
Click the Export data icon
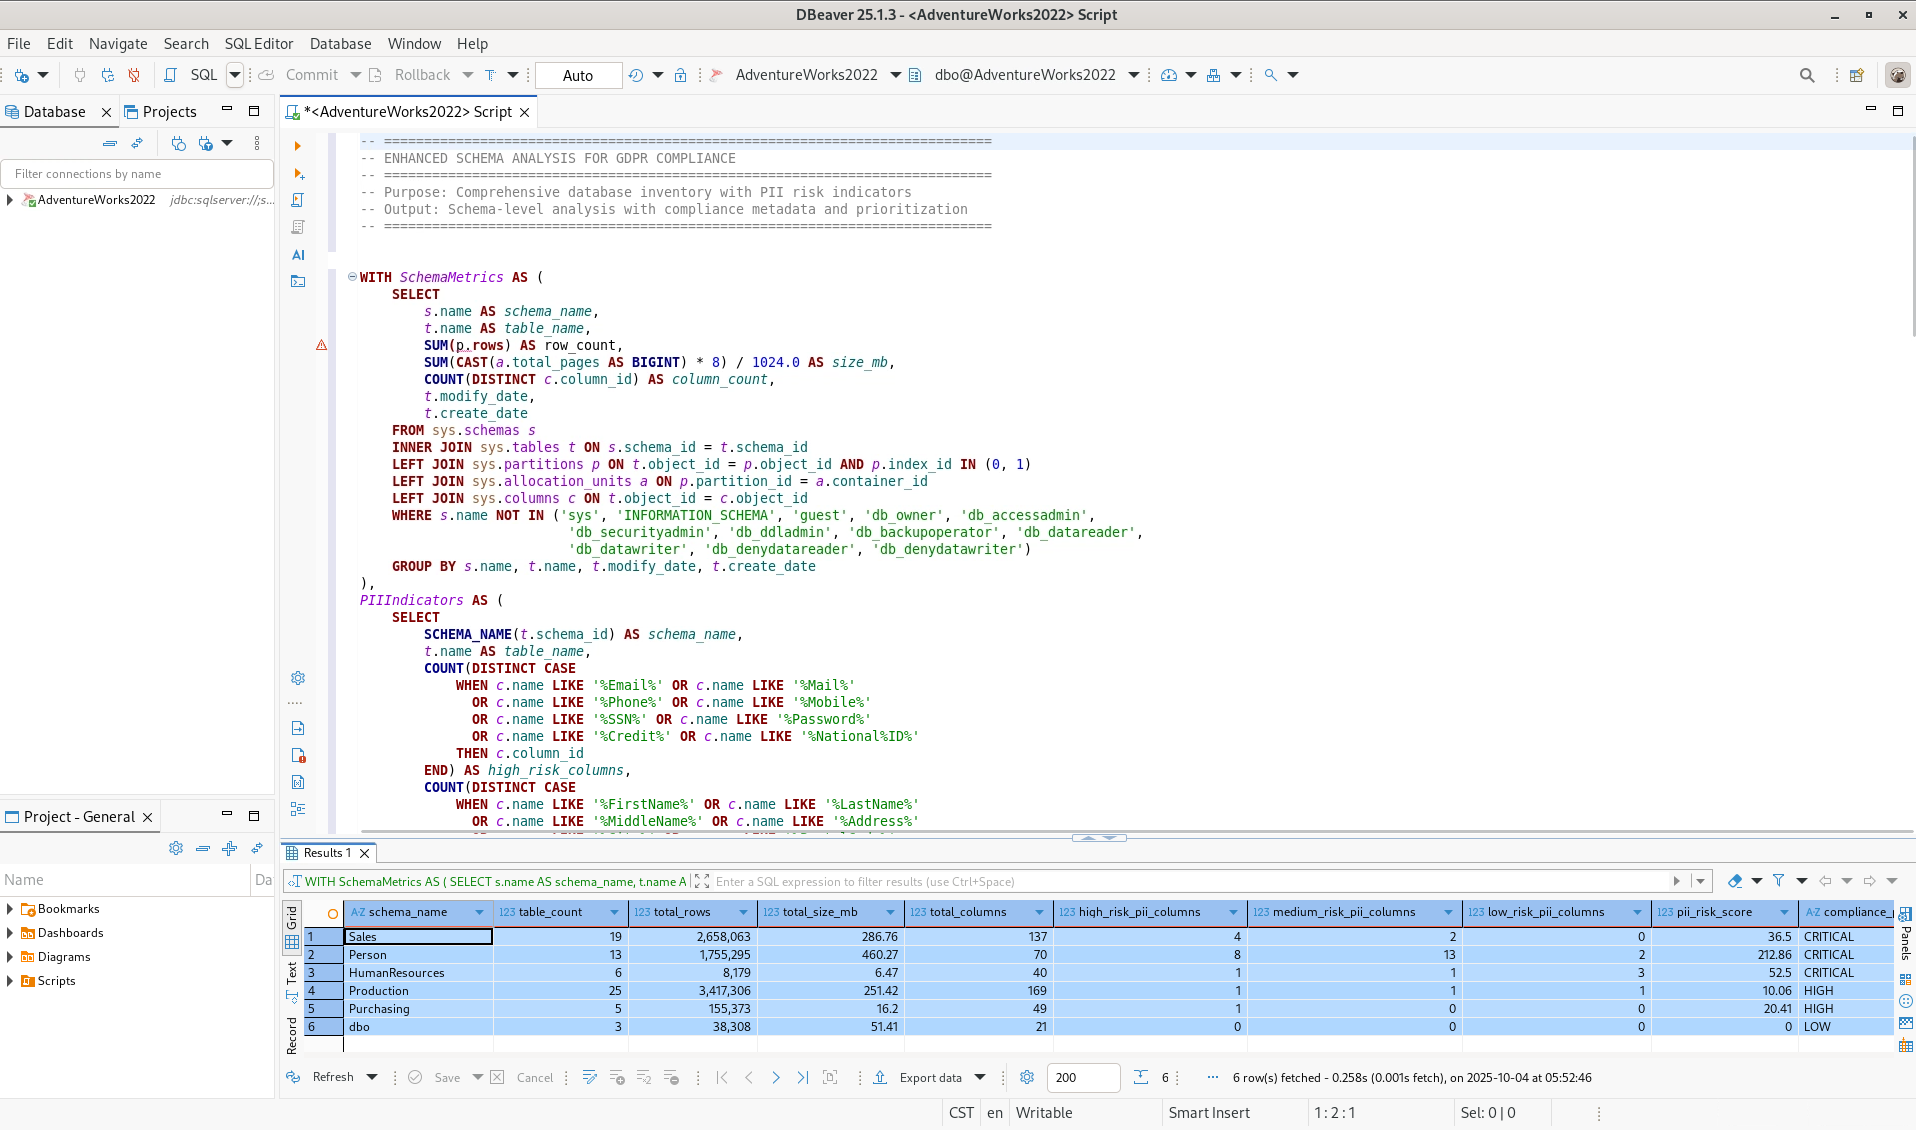[x=880, y=1077]
